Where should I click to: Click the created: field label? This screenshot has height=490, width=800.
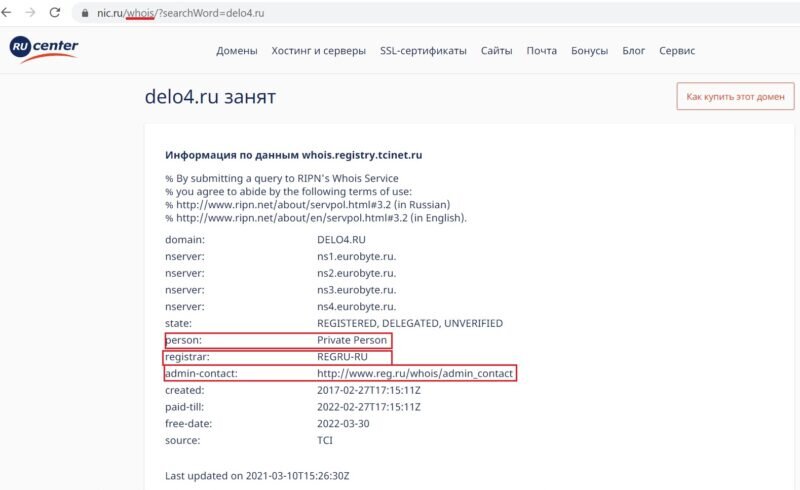184,390
